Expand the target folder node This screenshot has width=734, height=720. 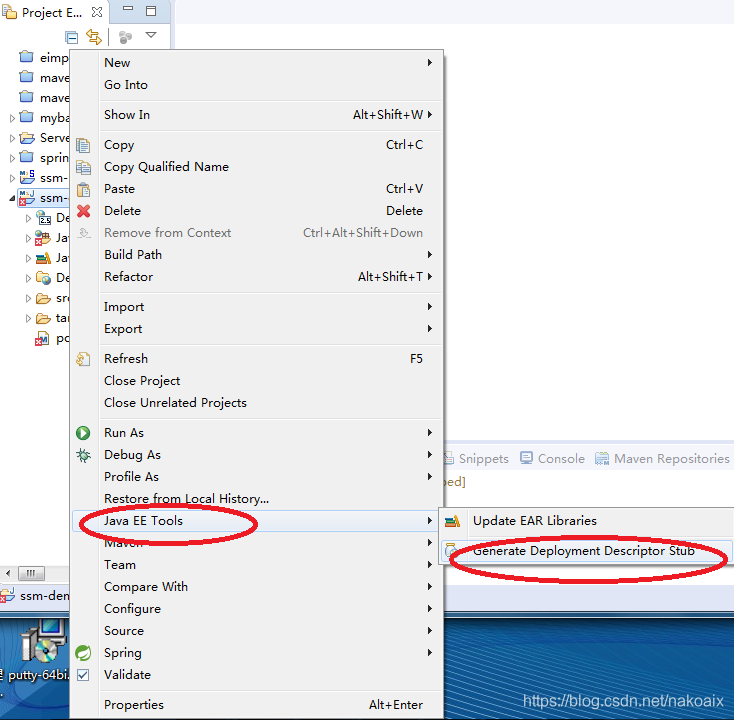pyautogui.click(x=29, y=319)
